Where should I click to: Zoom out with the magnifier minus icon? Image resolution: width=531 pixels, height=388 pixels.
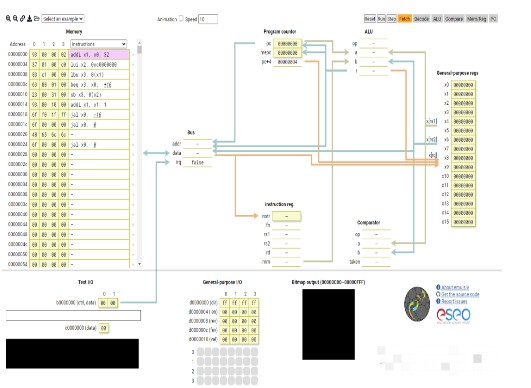click(15, 19)
